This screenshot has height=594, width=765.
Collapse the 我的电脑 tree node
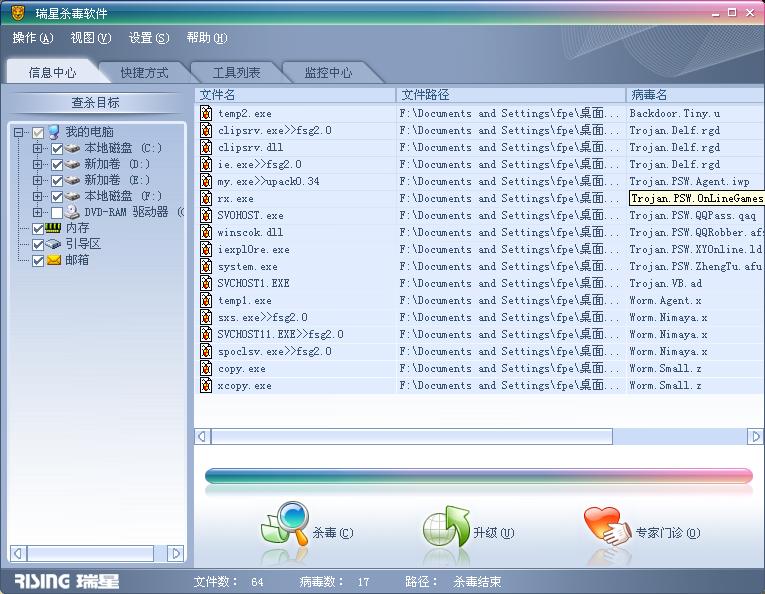pyautogui.click(x=19, y=132)
